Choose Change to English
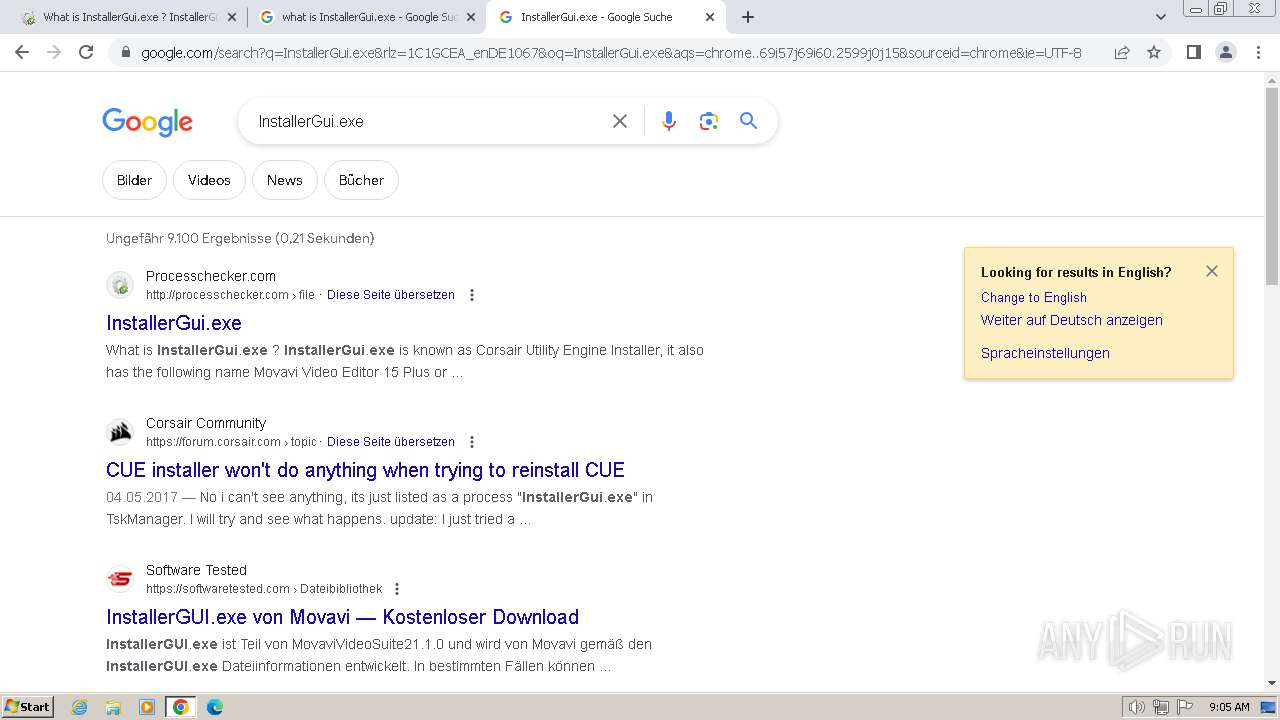The width and height of the screenshot is (1280, 720). coord(1033,297)
